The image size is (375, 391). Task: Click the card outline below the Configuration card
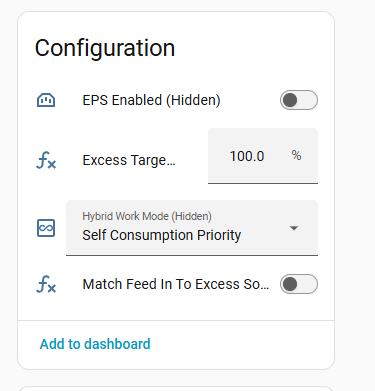pyautogui.click(x=177, y=388)
